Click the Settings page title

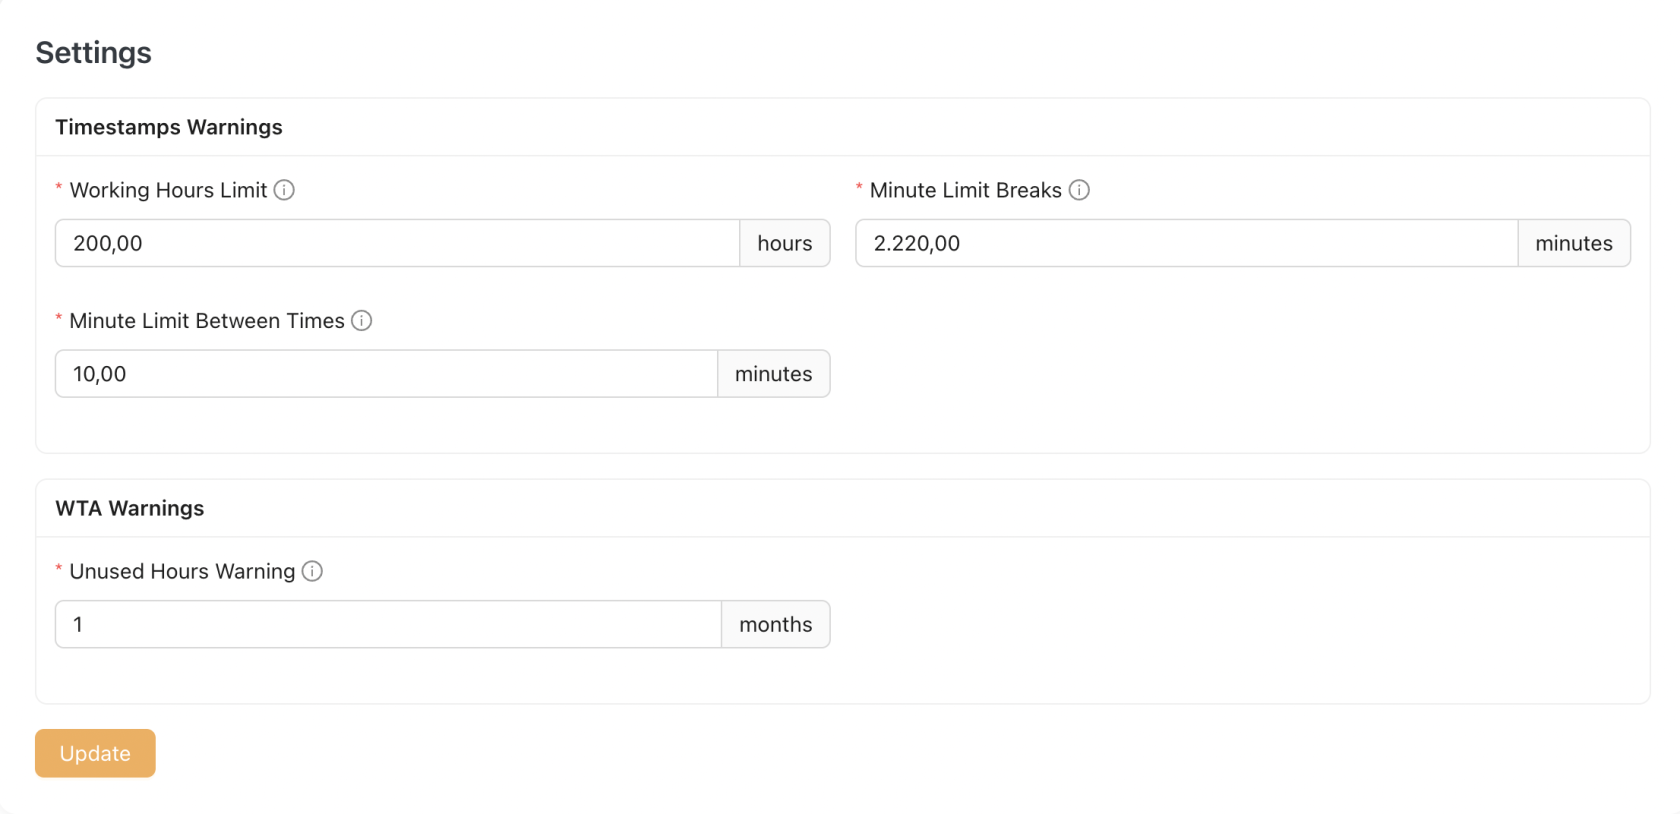tap(93, 52)
